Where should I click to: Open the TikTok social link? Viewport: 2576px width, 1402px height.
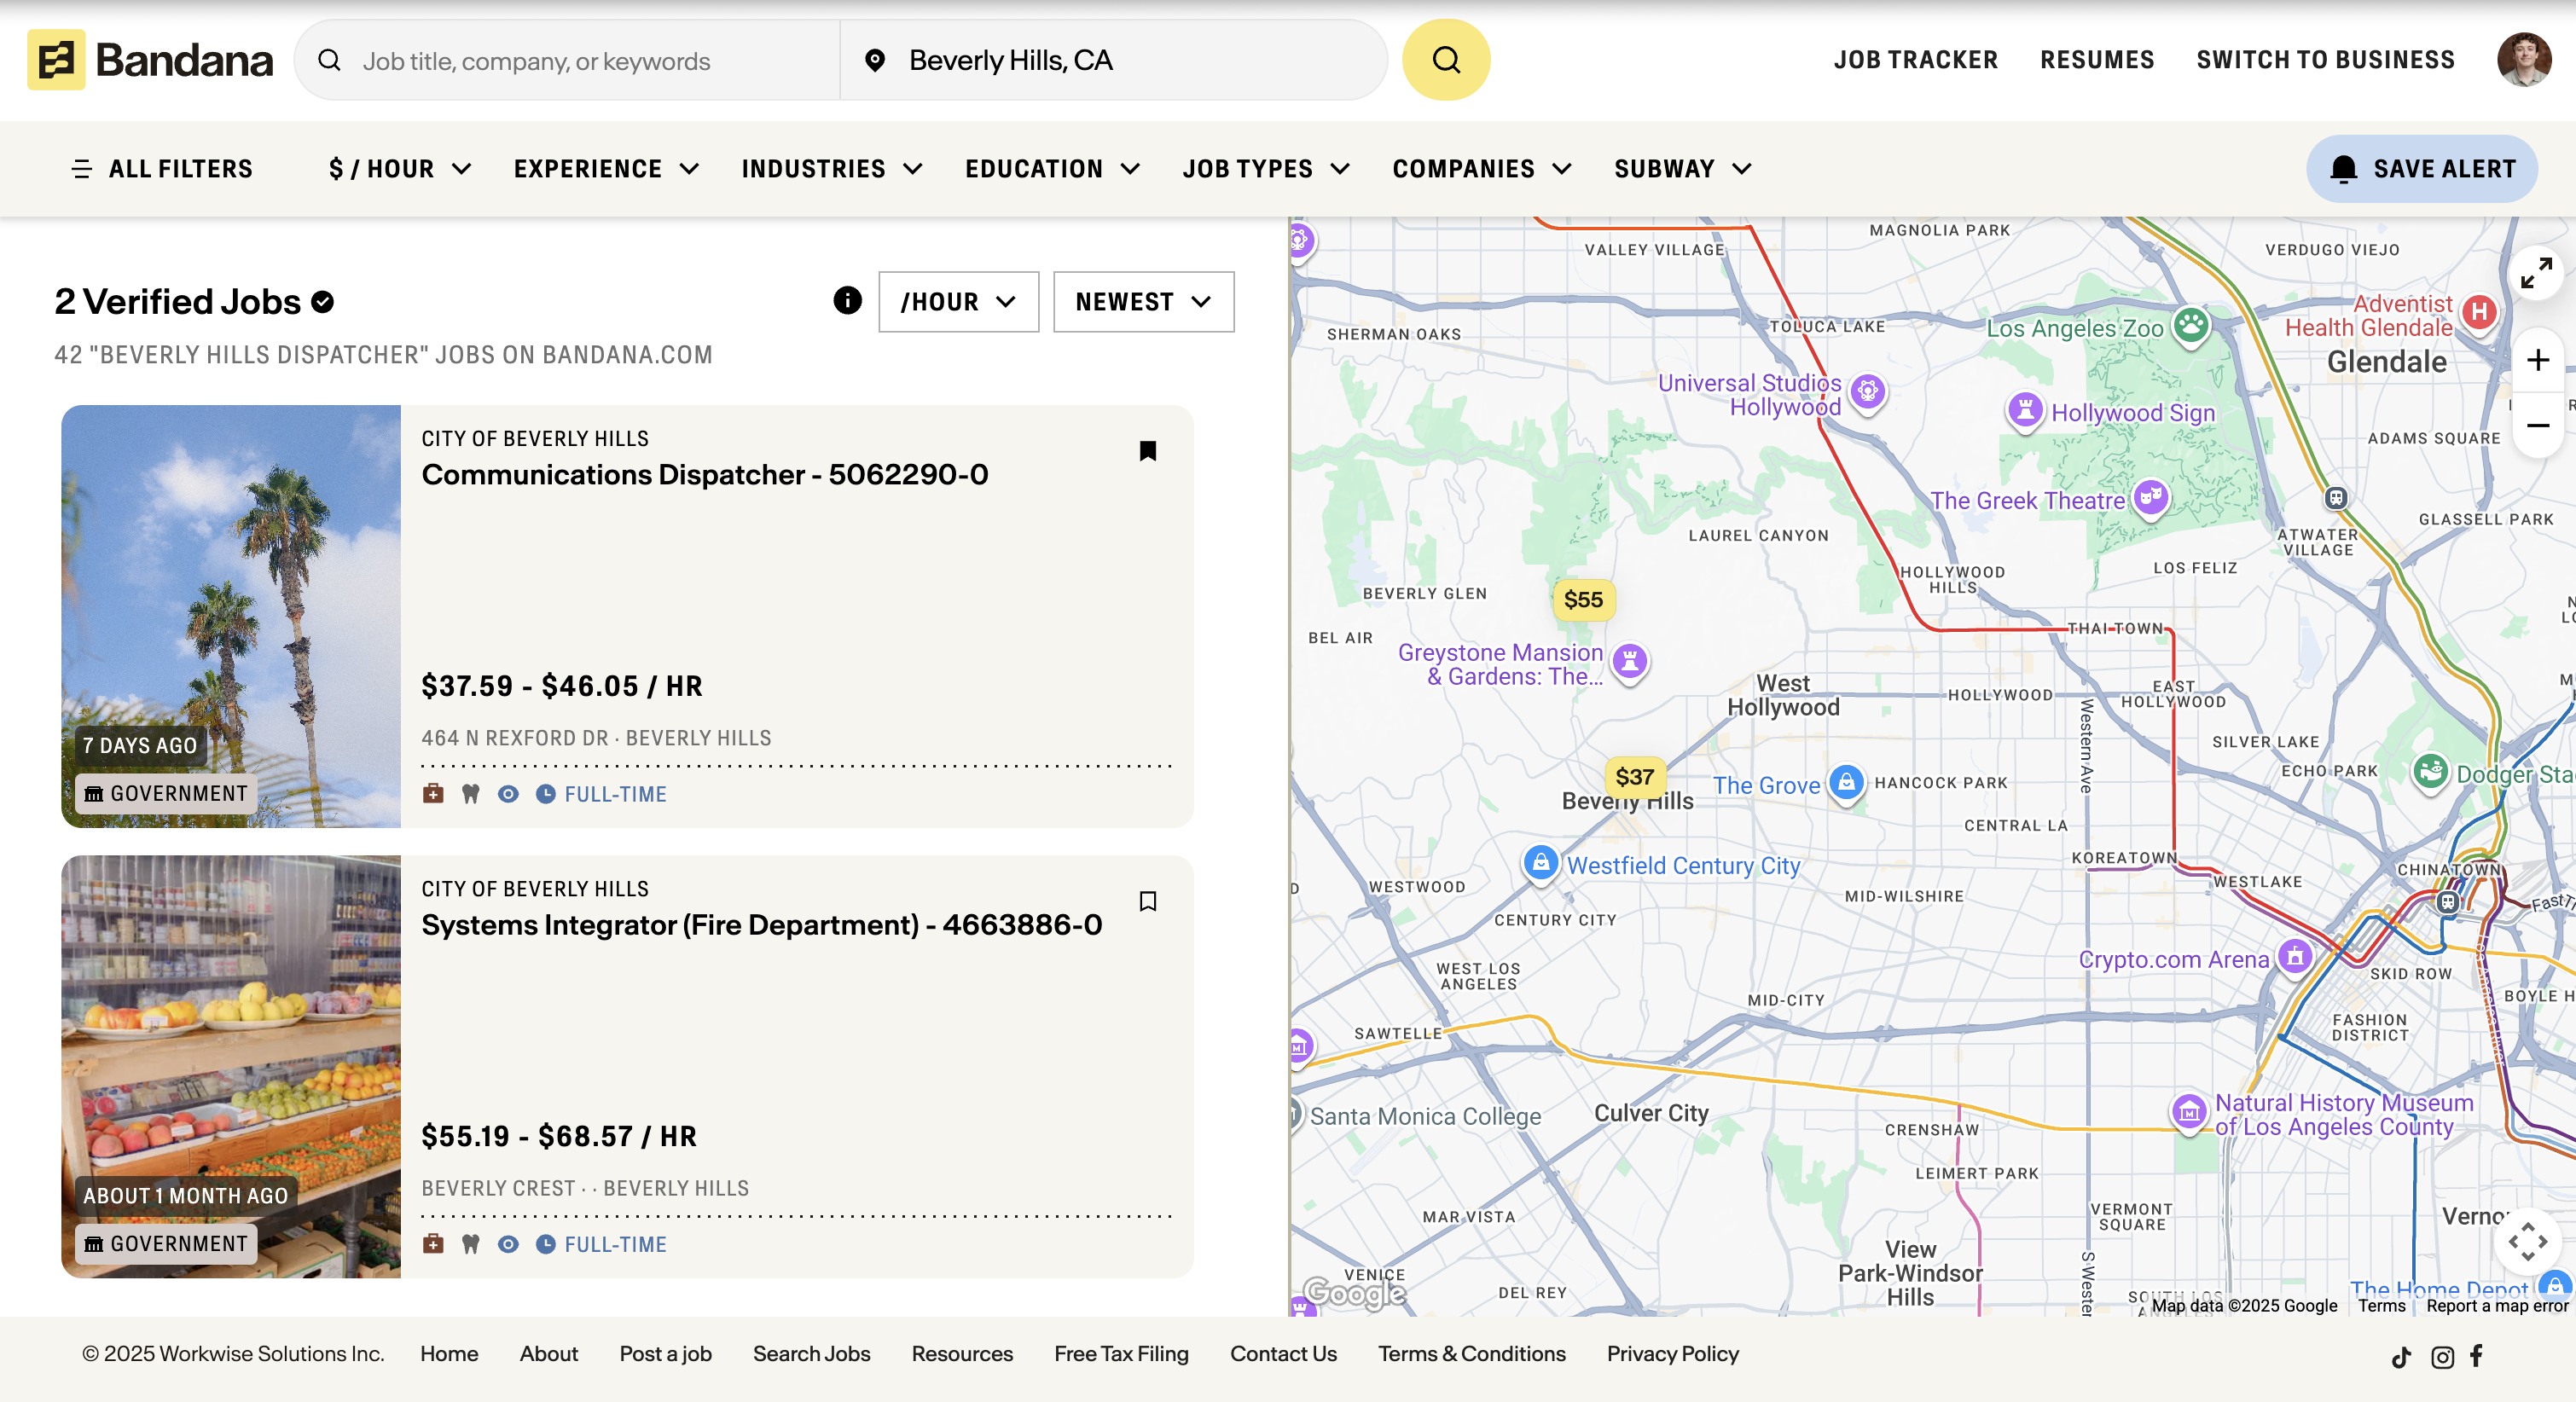point(2401,1356)
